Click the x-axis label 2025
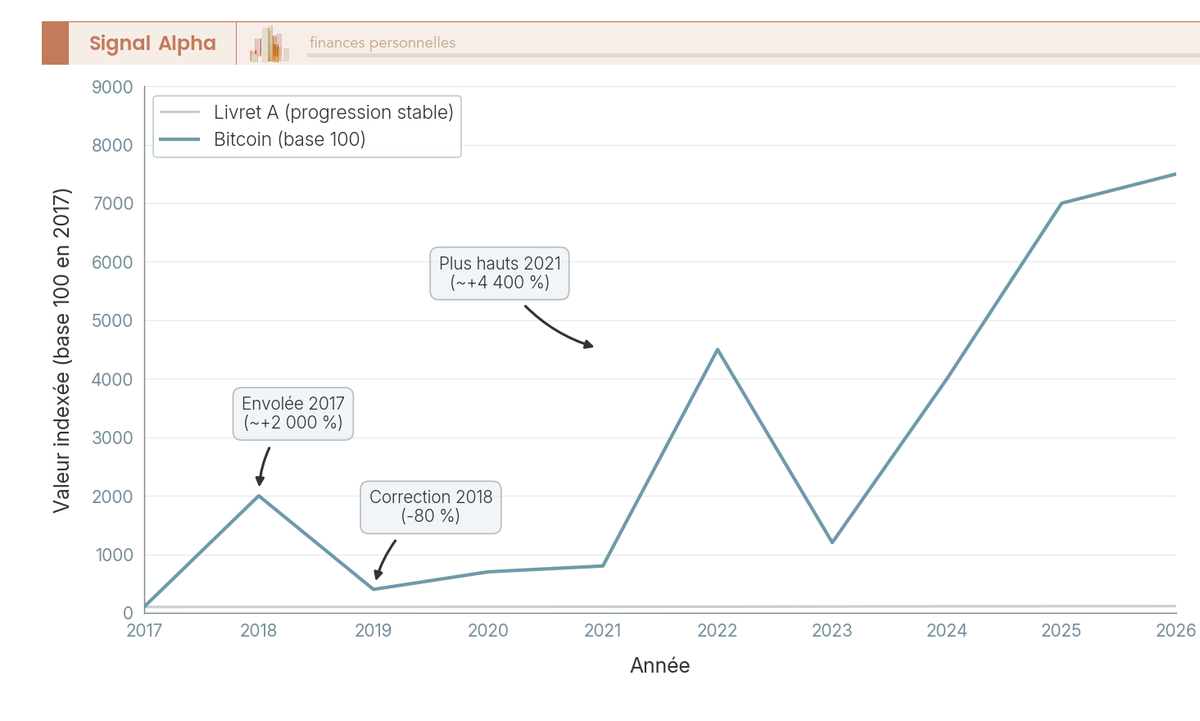Screen dimensions: 1200x721 1061,631
